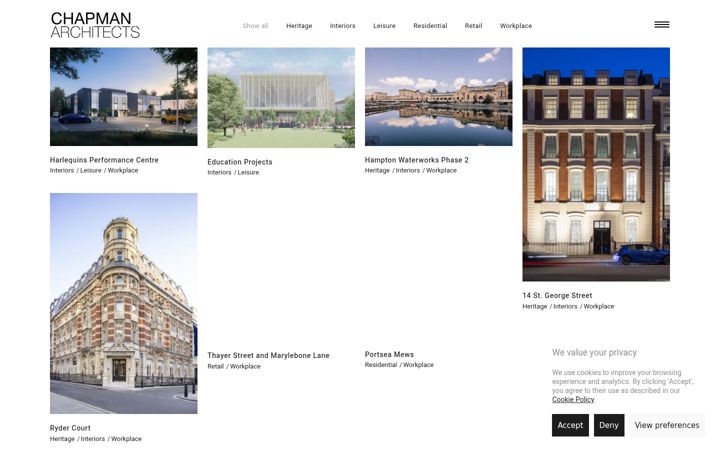Open Thayer Street and Marylebone Lane project

[x=268, y=355]
